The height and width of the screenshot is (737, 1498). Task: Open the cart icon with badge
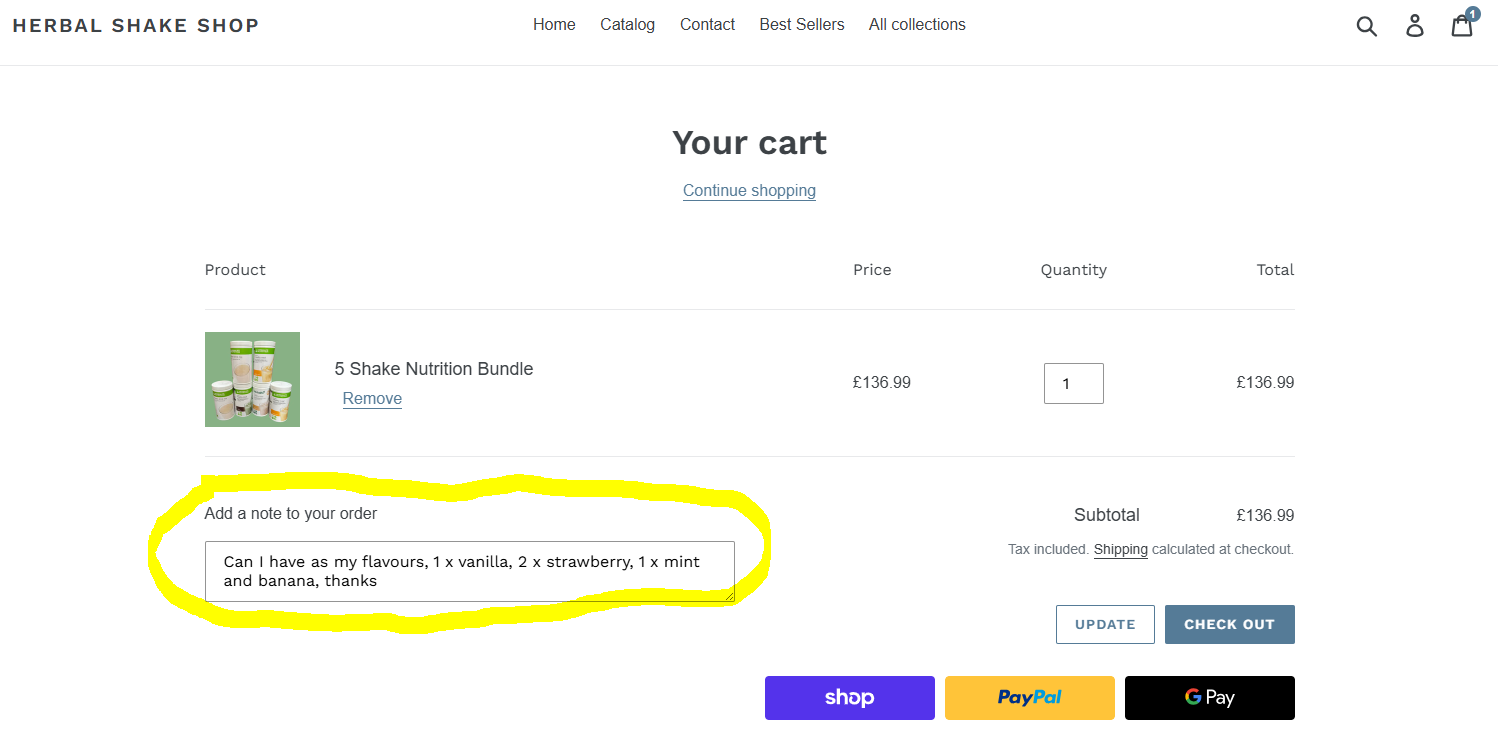pos(1461,26)
